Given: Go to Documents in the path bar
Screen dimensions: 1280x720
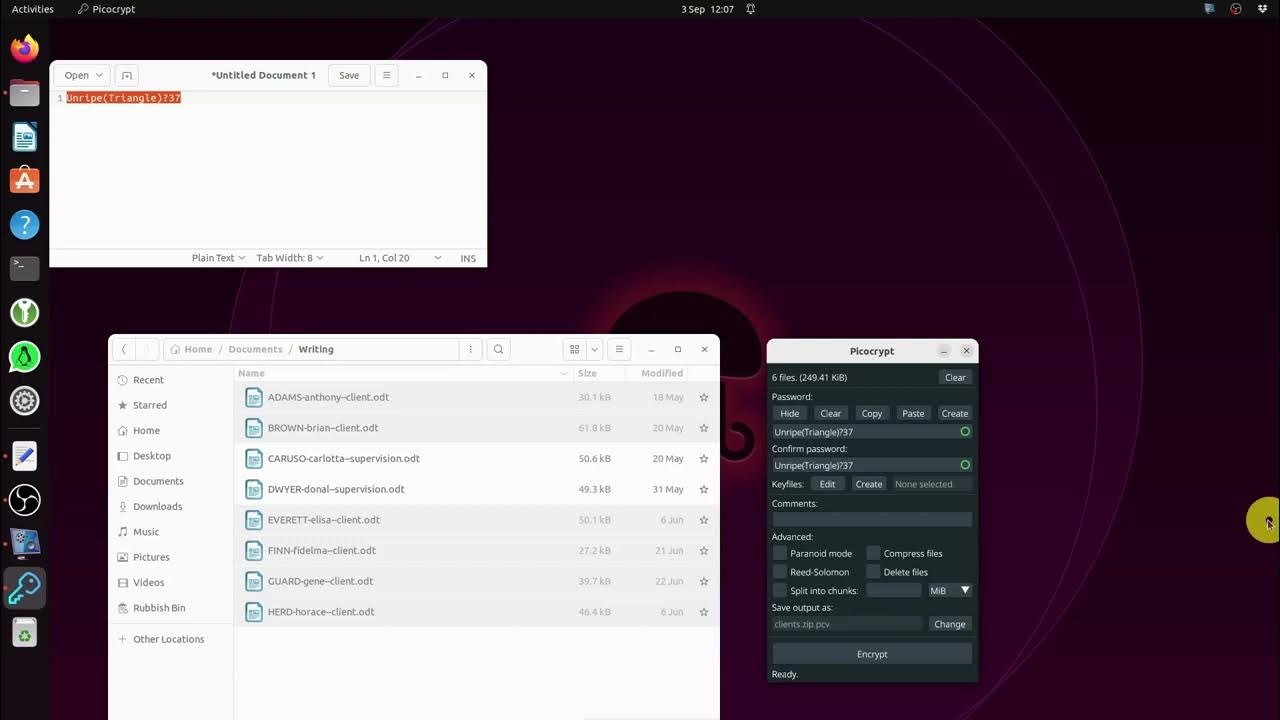Looking at the screenshot, I should pos(255,349).
